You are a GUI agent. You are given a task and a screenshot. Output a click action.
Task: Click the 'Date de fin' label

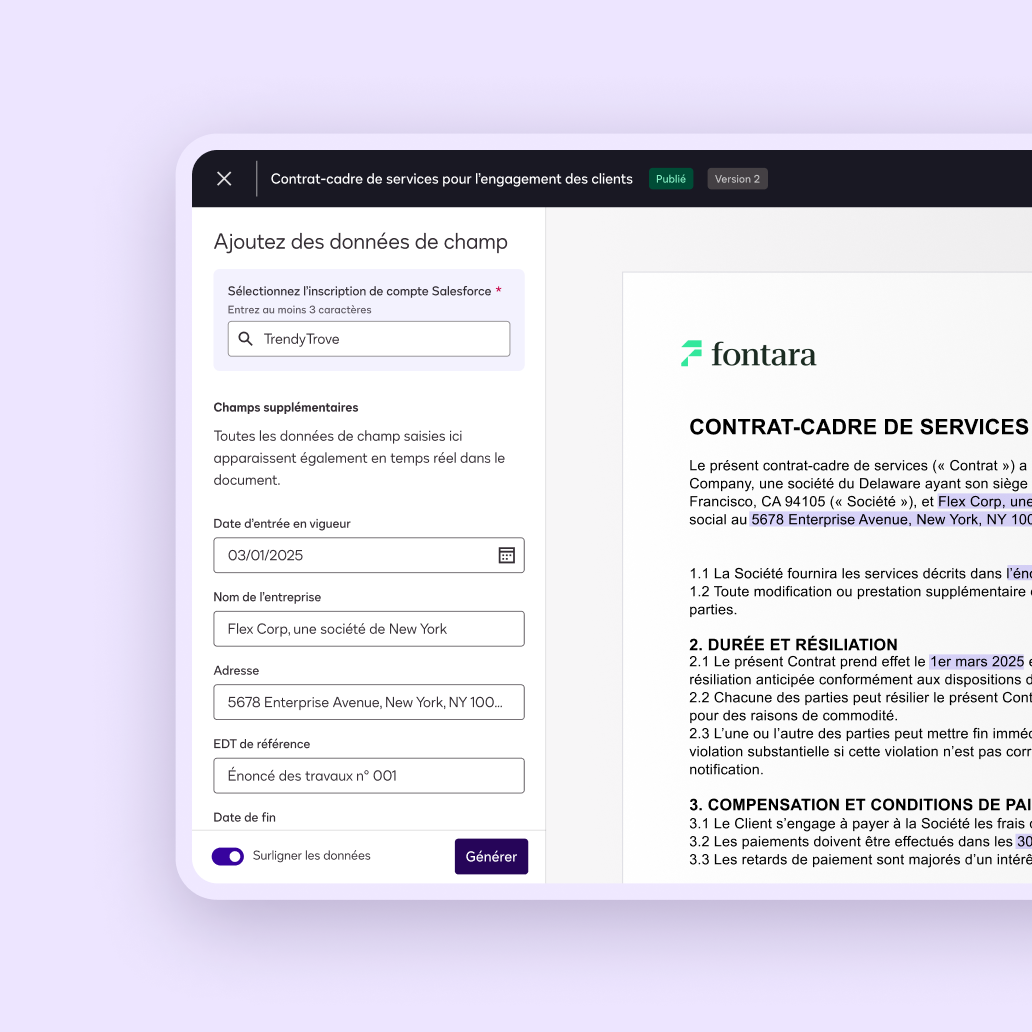[244, 817]
